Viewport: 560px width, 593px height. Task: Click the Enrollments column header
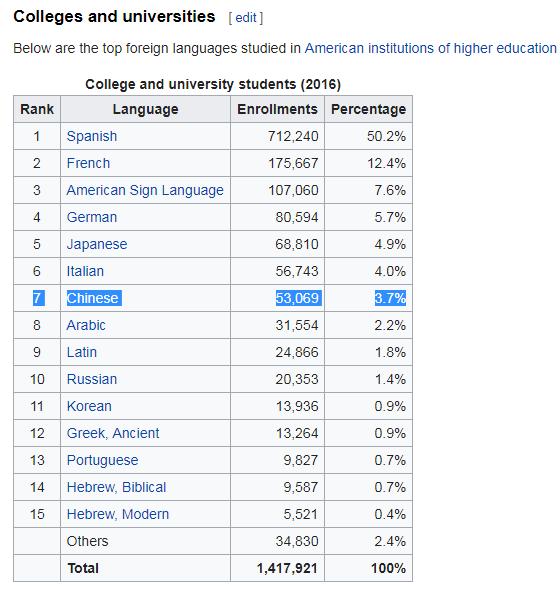point(278,109)
